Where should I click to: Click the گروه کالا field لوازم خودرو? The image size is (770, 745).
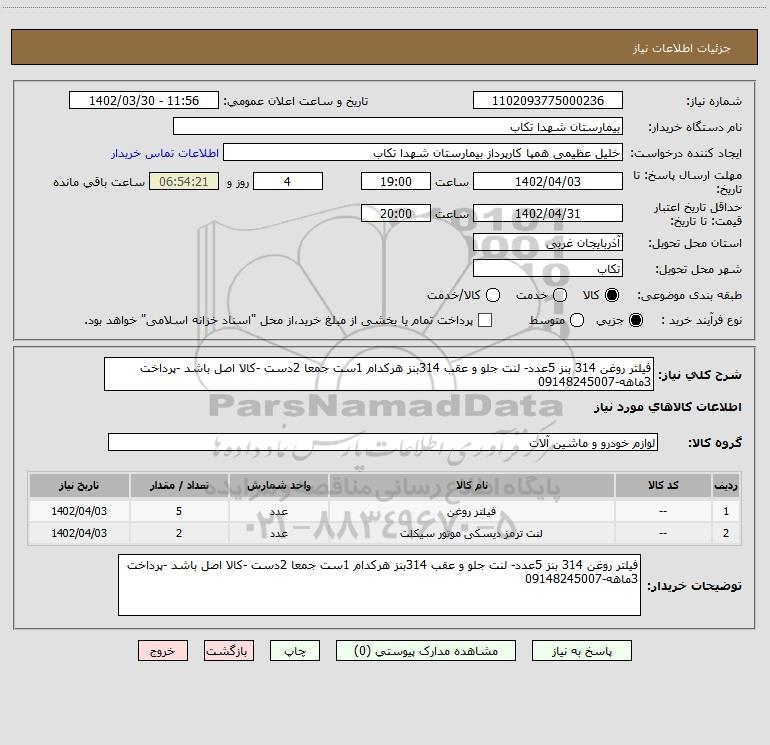coord(383,442)
